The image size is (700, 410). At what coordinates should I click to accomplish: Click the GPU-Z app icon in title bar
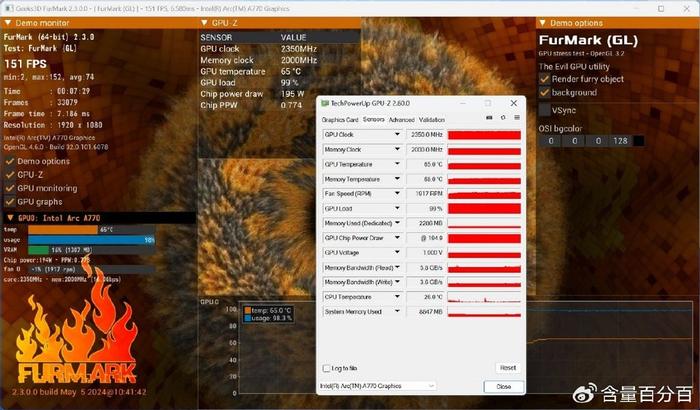[325, 103]
